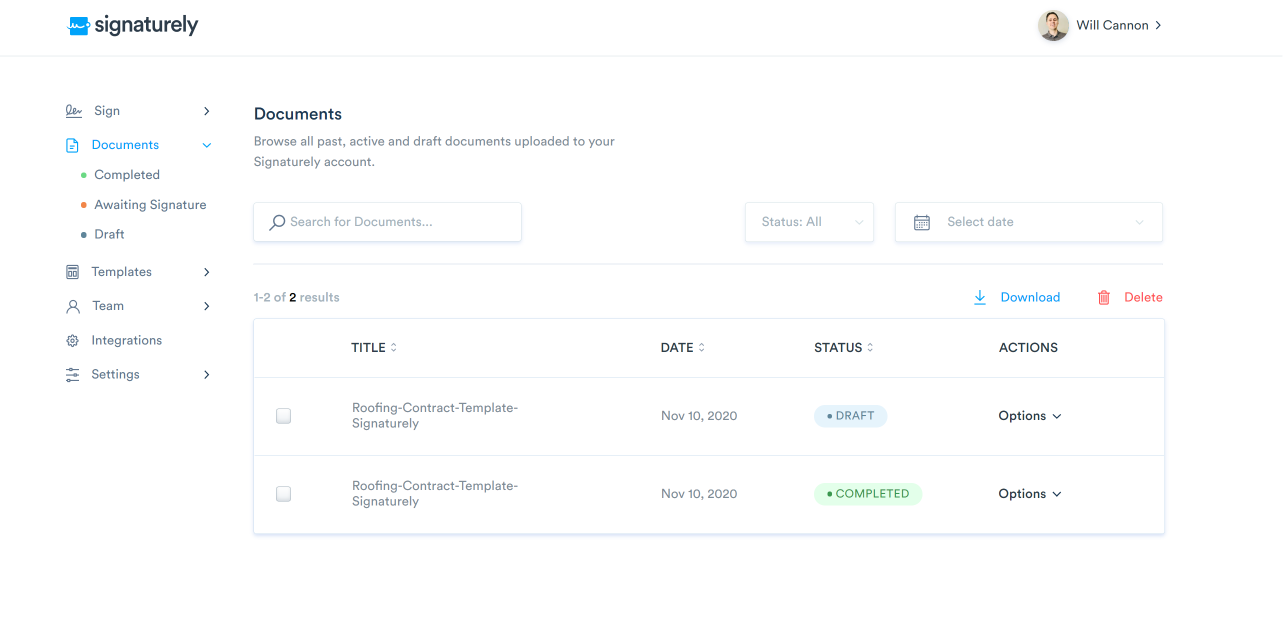Screen dimensions: 1283x642
Task: Expand Options for the Draft document
Action: pos(1029,416)
